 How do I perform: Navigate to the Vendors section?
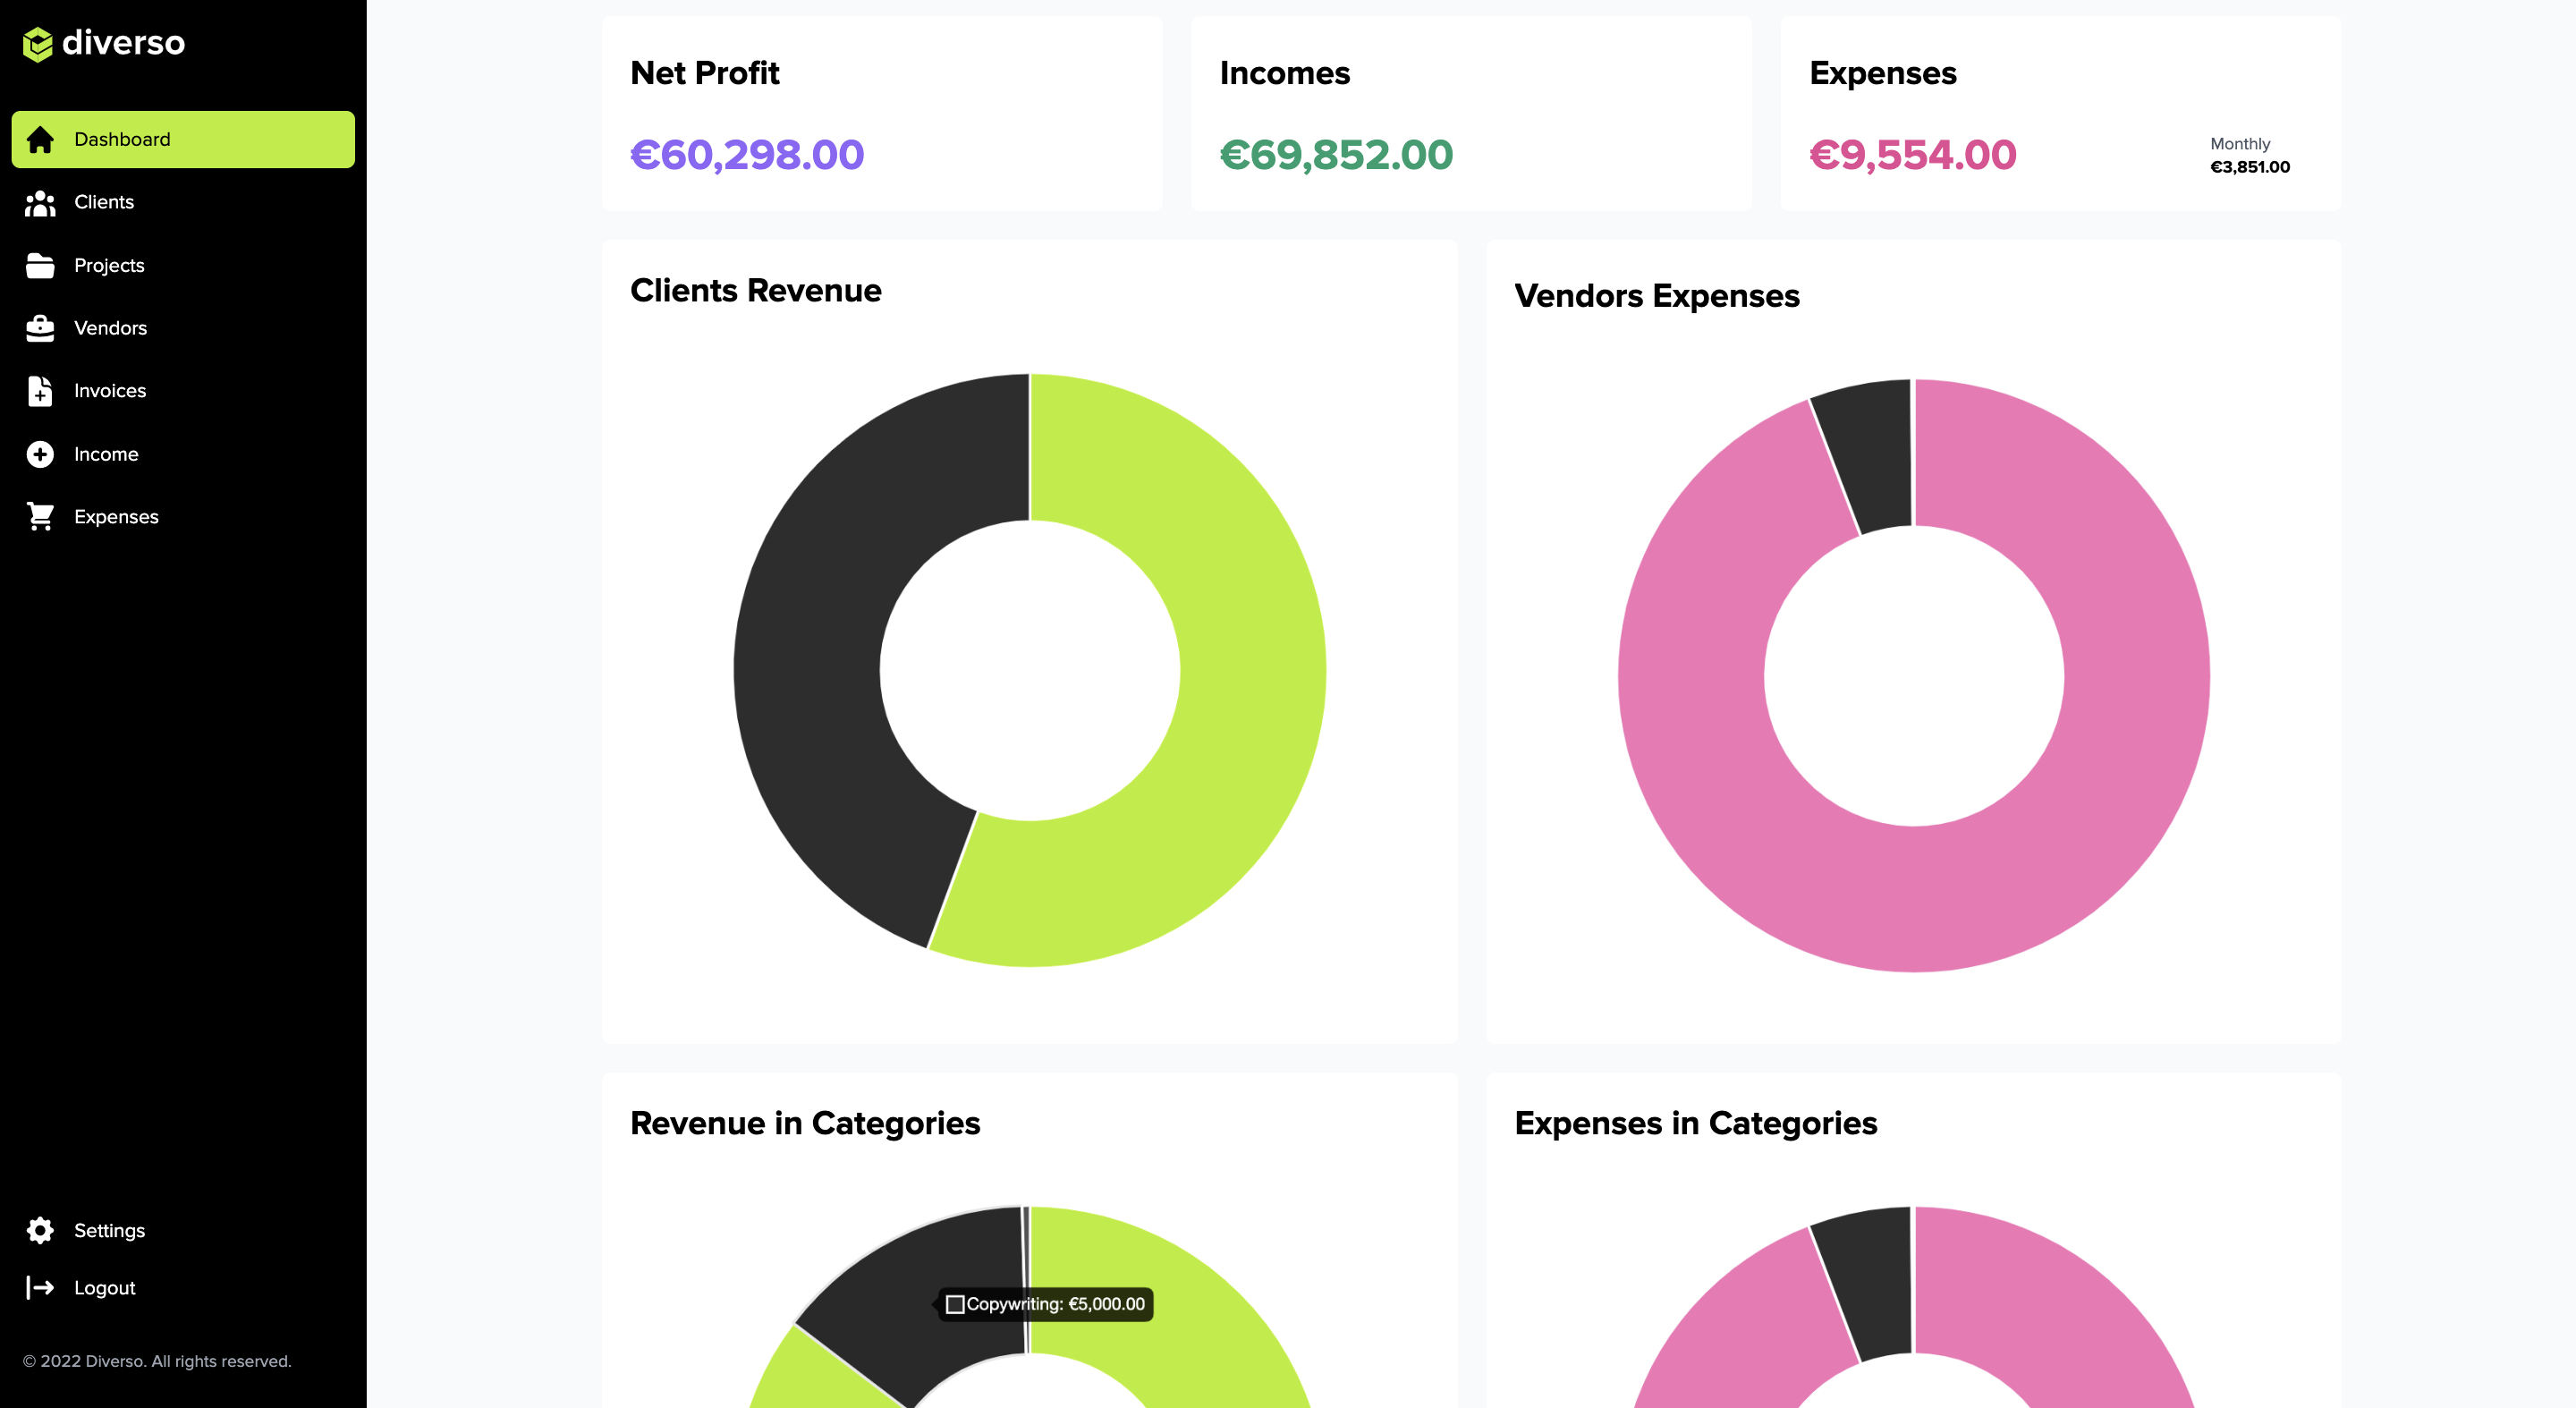point(183,328)
